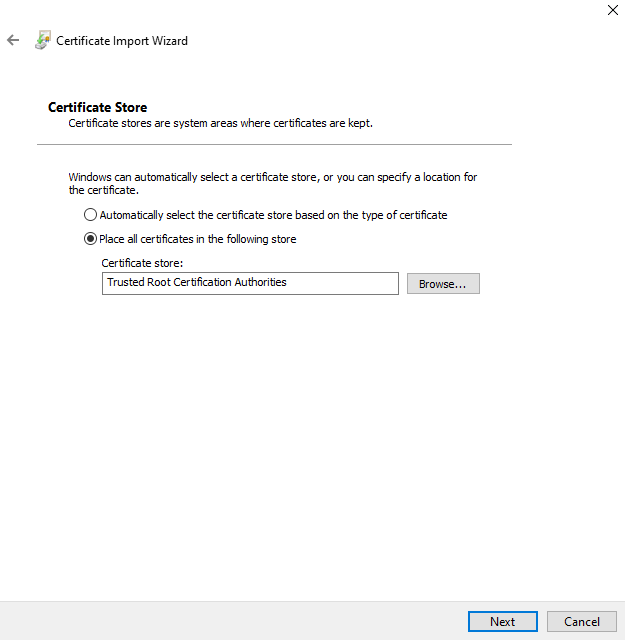
Task: Open the Browse… certificate store dialog
Action: (443, 284)
